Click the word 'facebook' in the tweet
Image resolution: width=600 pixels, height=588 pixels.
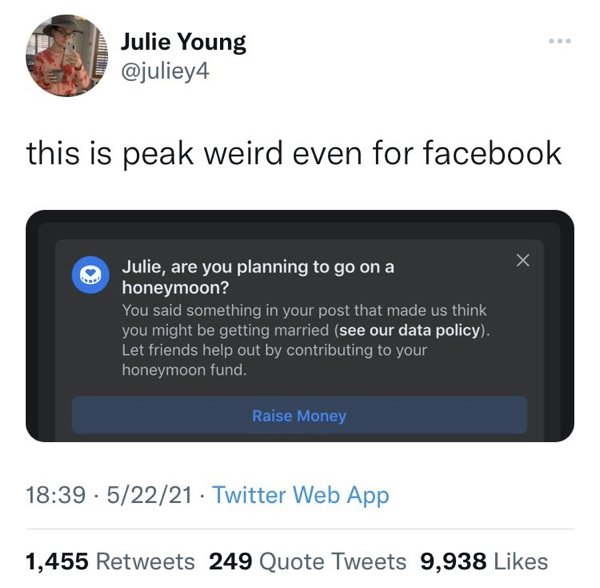(x=493, y=153)
